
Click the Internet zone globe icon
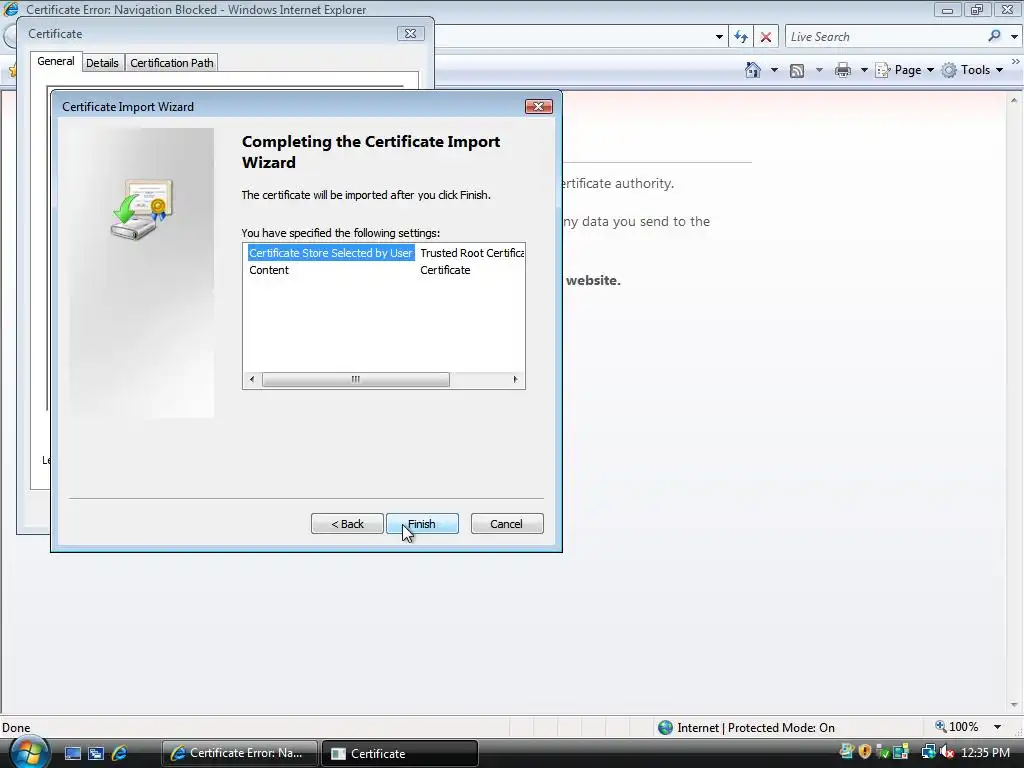tap(665, 728)
